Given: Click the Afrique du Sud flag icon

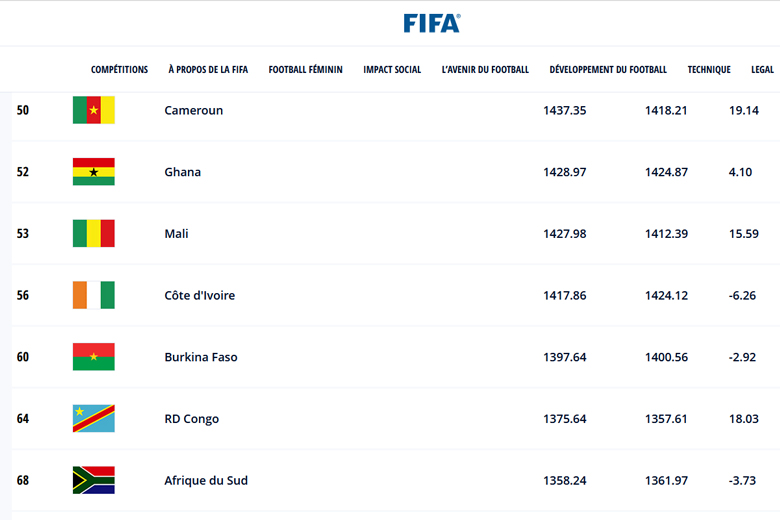Looking at the screenshot, I should [x=94, y=480].
